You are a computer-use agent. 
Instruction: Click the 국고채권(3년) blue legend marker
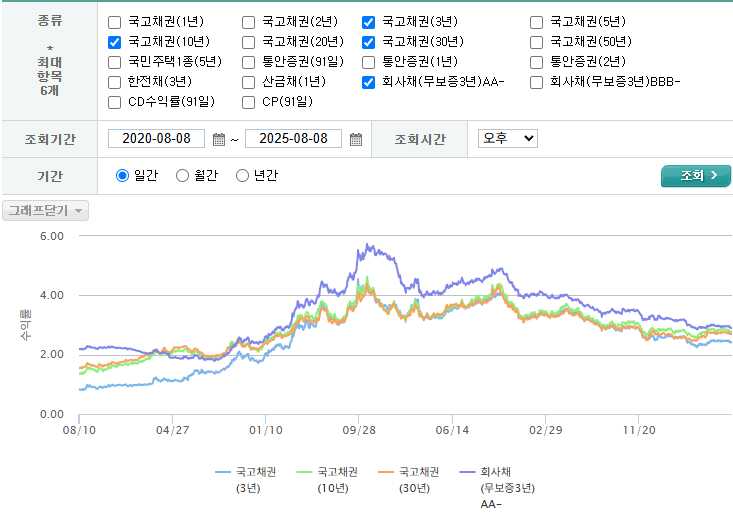coord(222,471)
